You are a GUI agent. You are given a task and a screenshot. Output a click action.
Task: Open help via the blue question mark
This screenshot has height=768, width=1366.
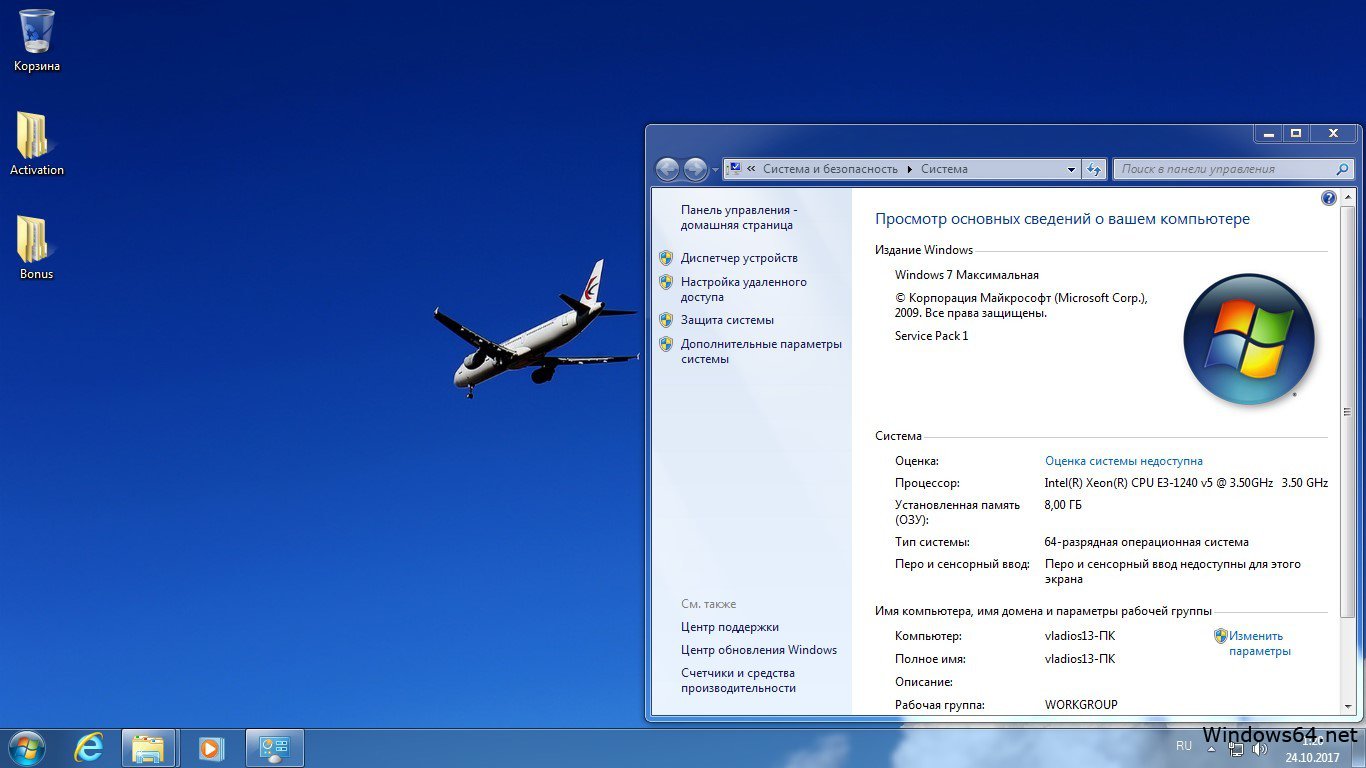pyautogui.click(x=1329, y=198)
